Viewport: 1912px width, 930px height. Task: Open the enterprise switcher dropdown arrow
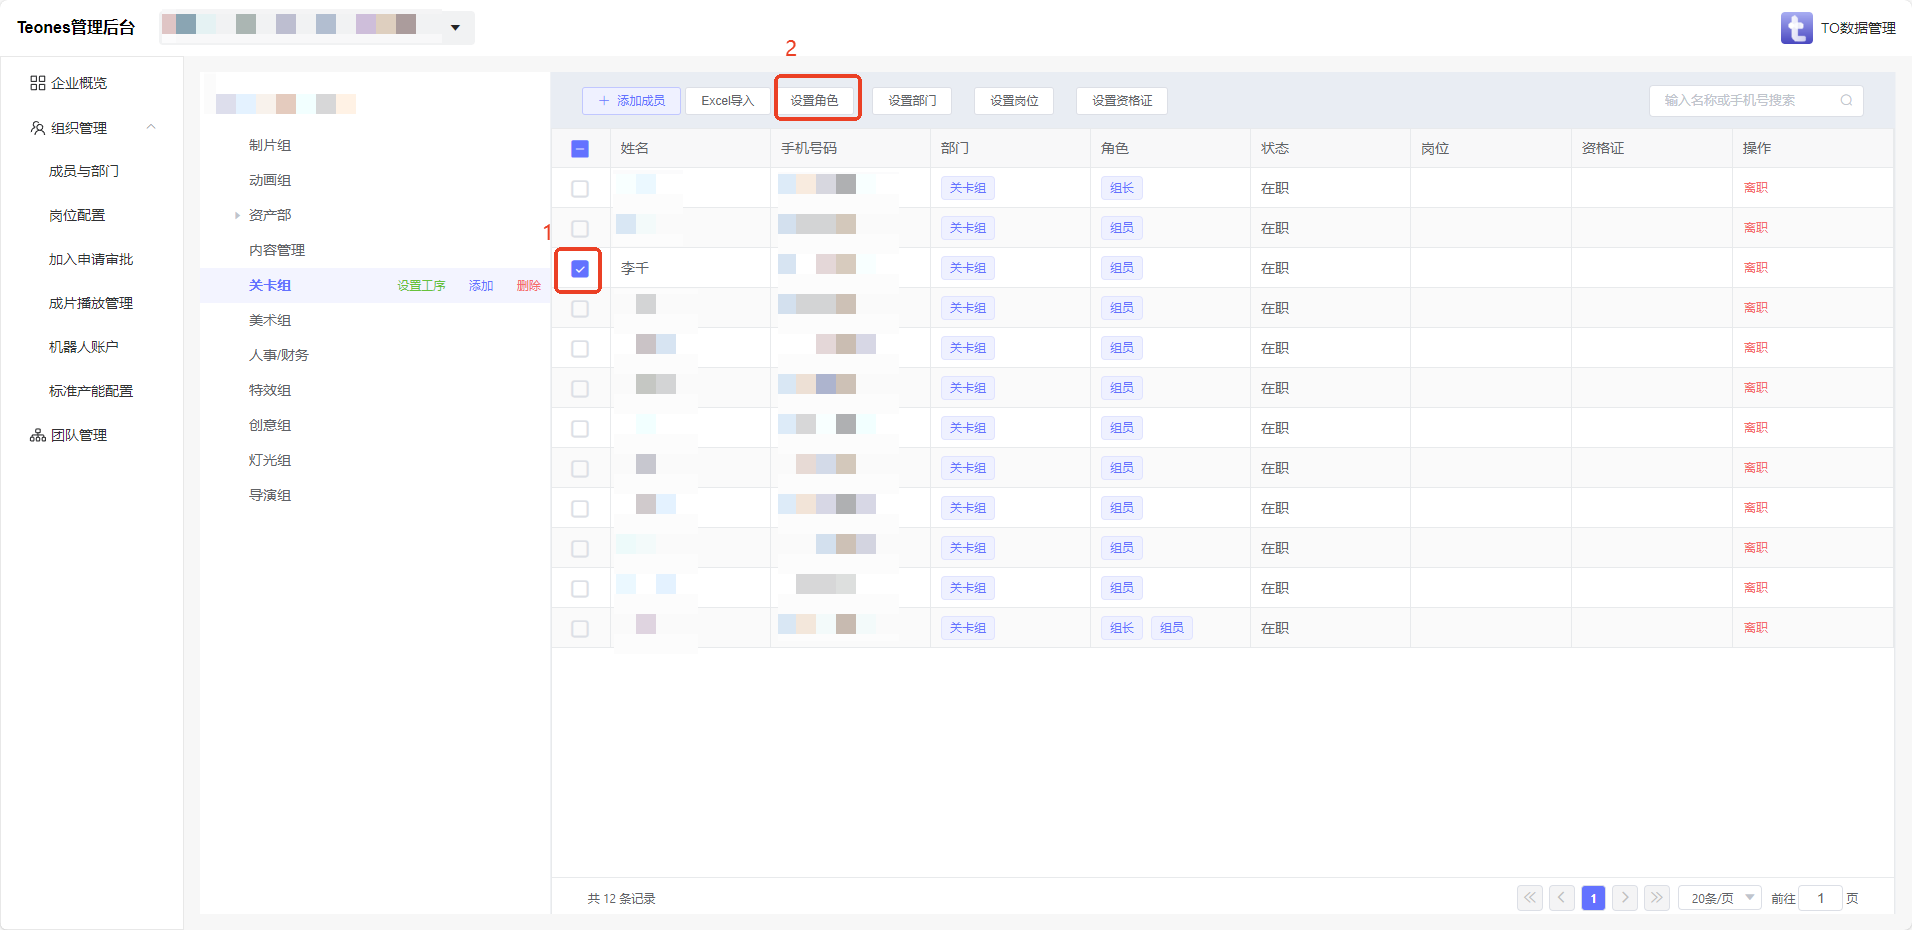(455, 28)
